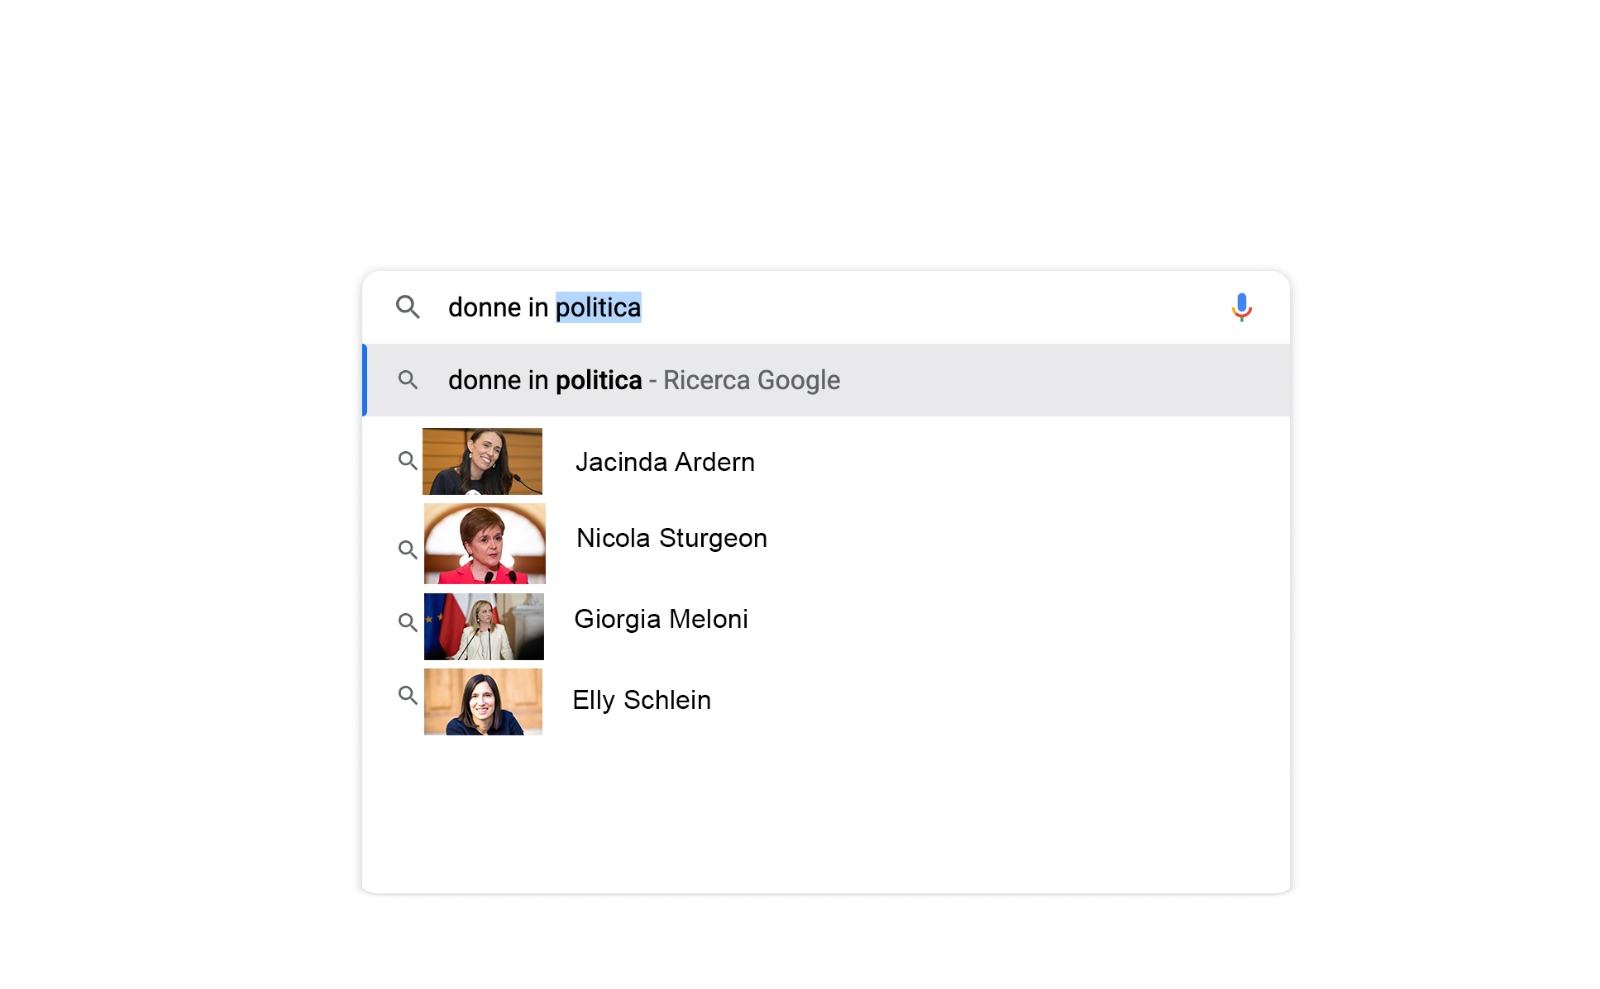Click the search icon next to Elly Schlein
Screen dimensions: 1600x989
click(407, 695)
